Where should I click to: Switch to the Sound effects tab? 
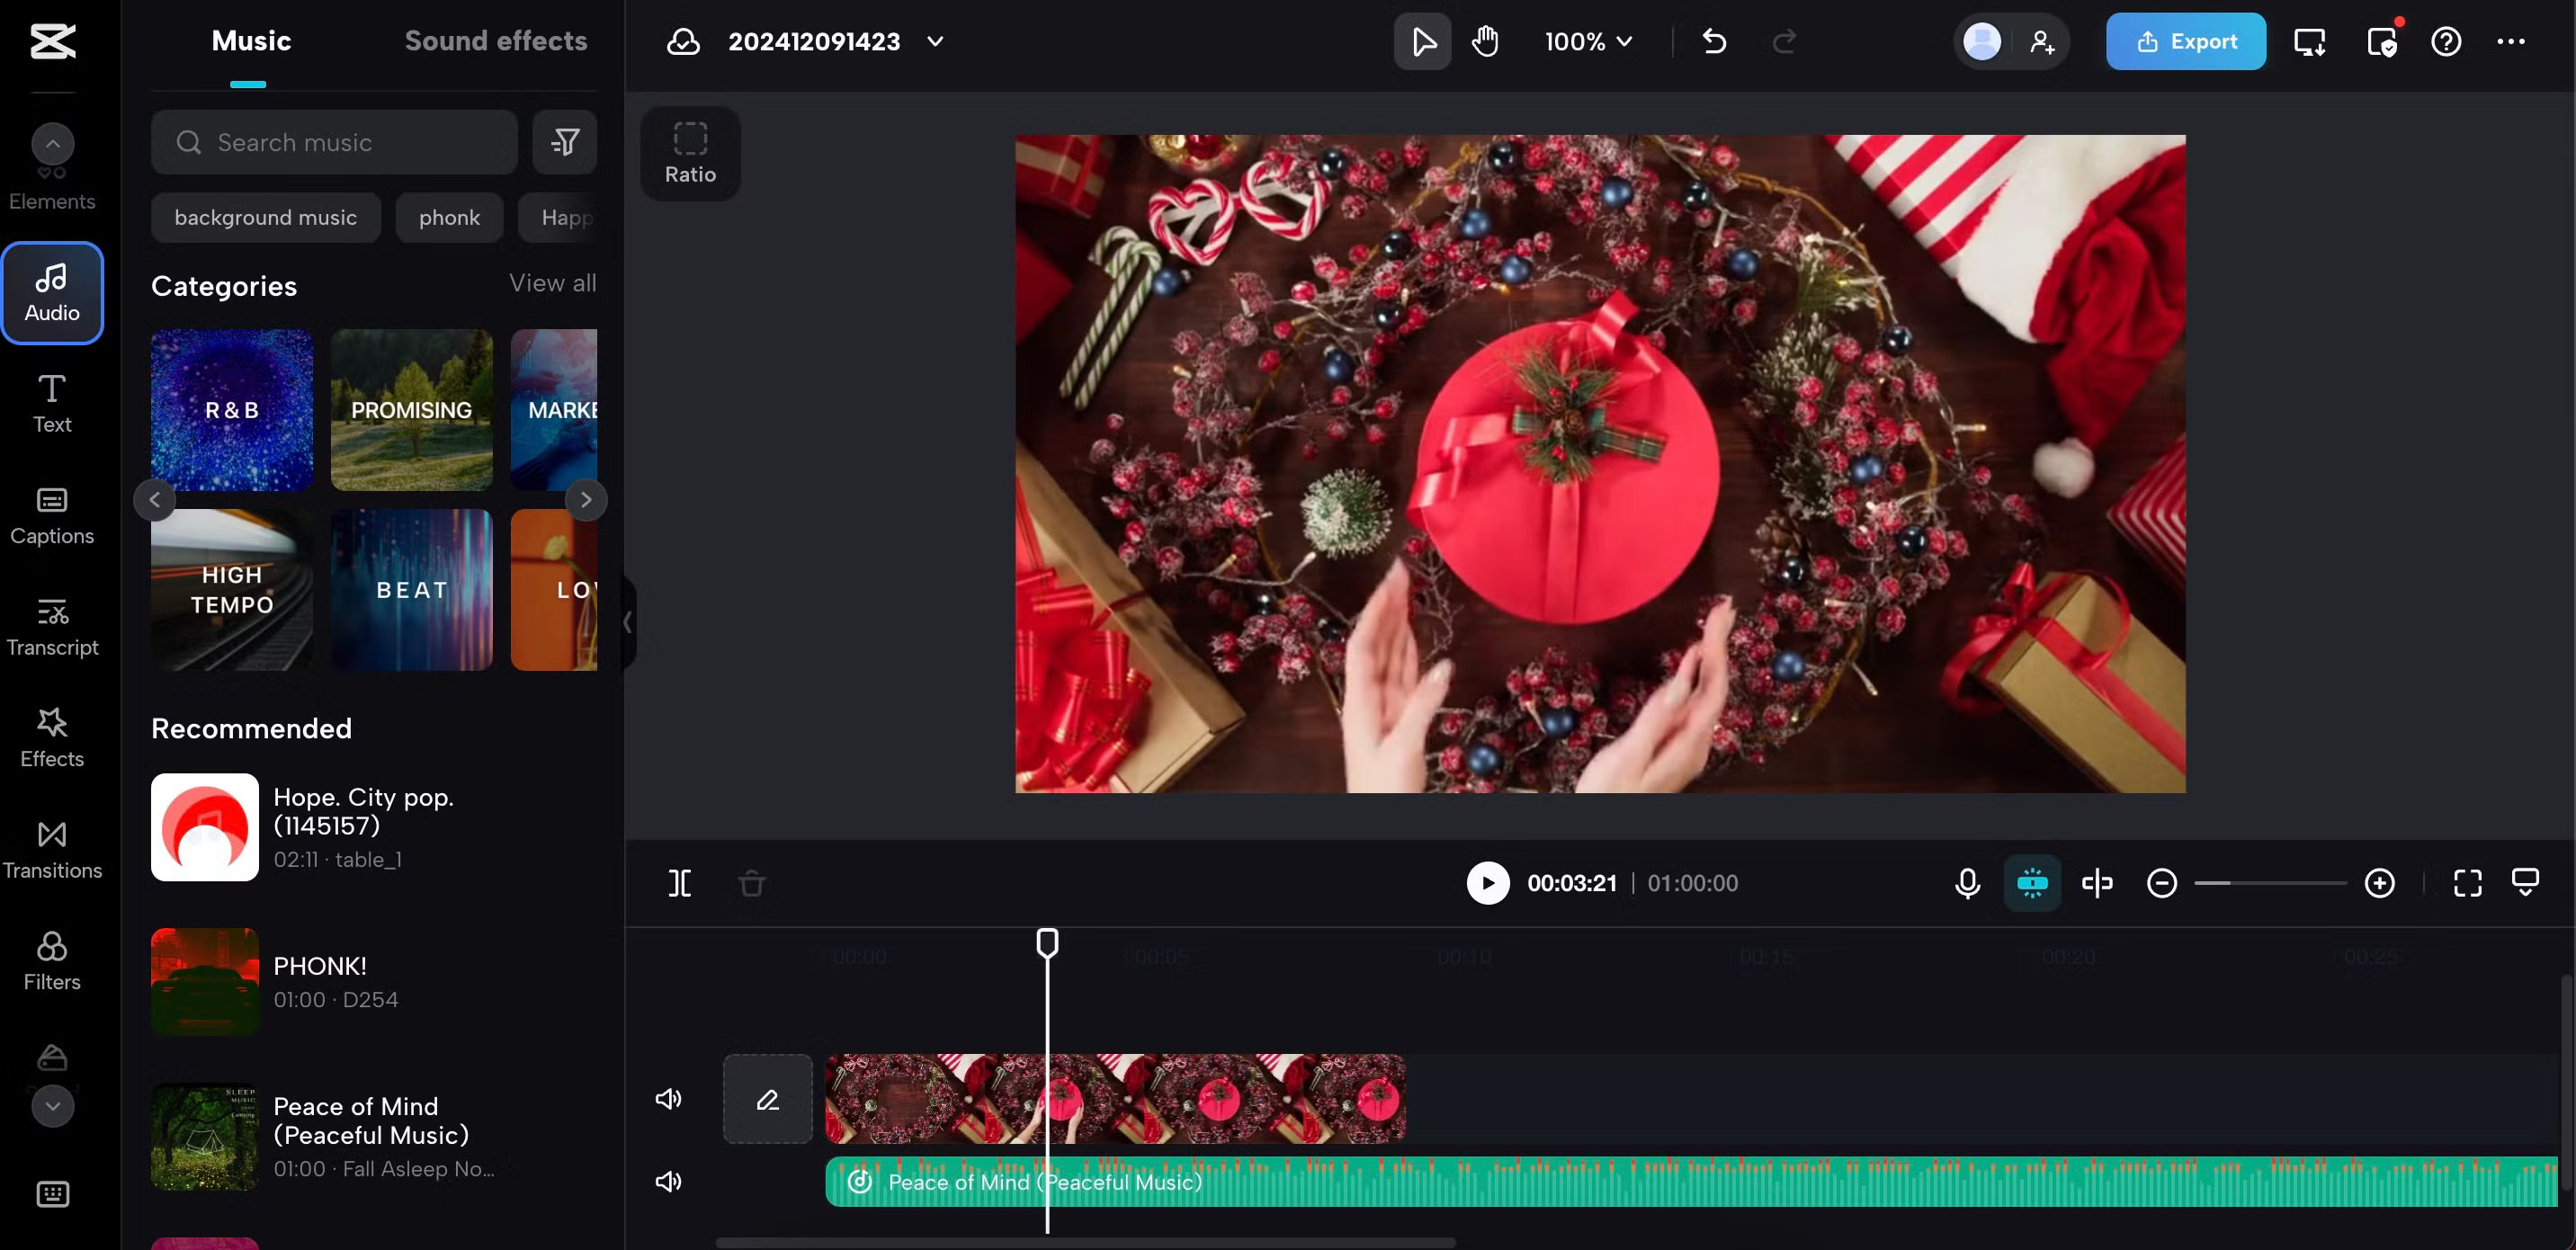[x=495, y=41]
